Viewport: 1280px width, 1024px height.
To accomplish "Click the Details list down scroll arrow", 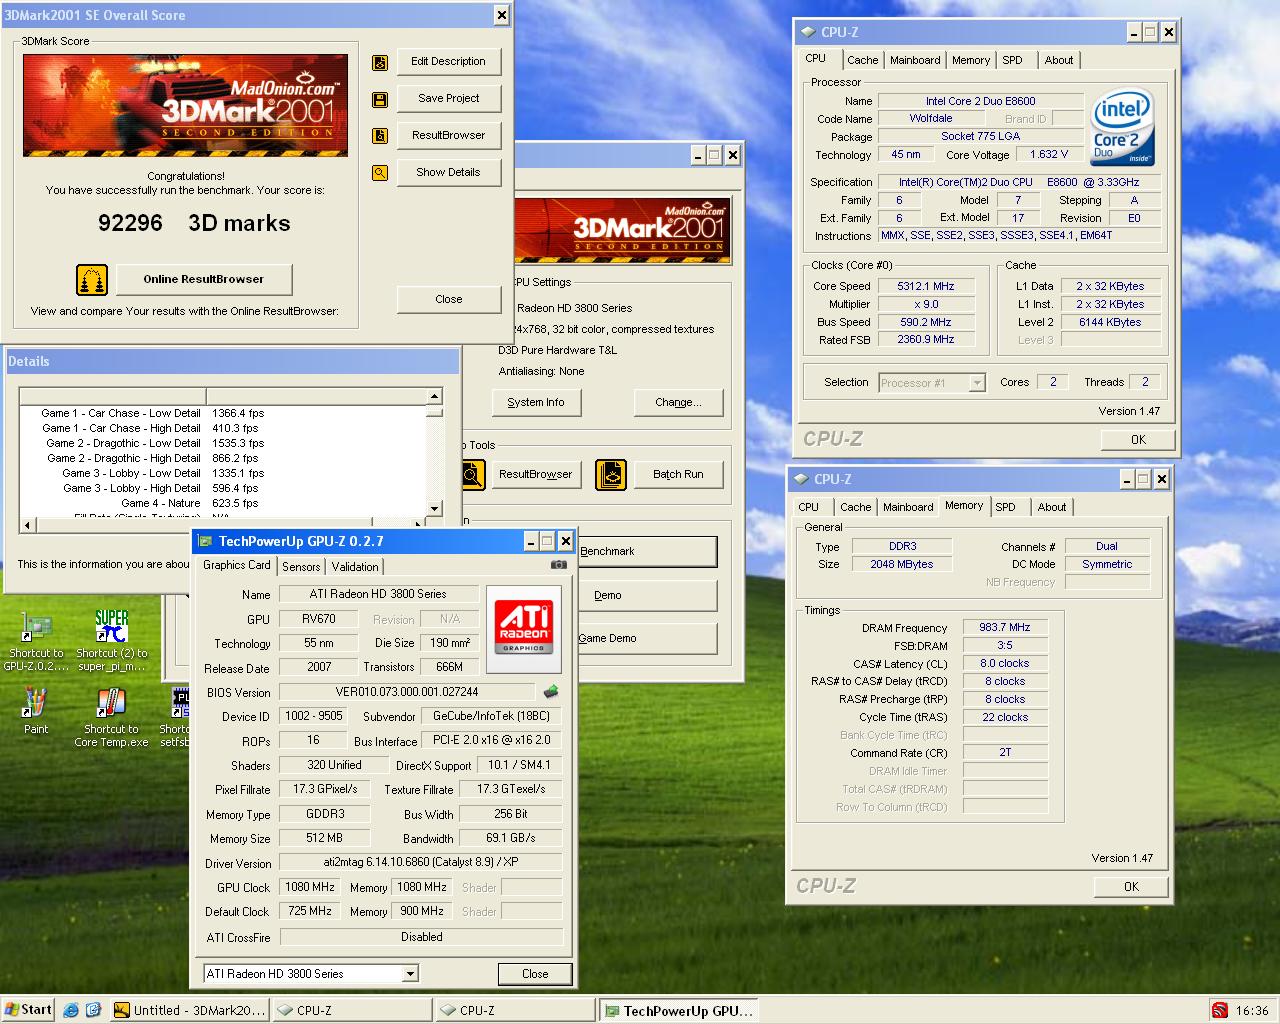I will (x=434, y=508).
